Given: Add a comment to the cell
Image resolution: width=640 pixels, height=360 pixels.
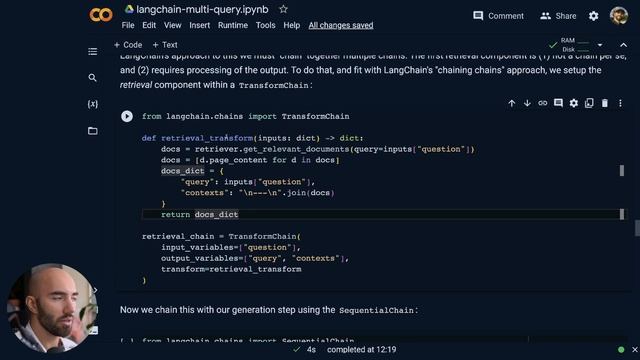Looking at the screenshot, I should tap(558, 103).
